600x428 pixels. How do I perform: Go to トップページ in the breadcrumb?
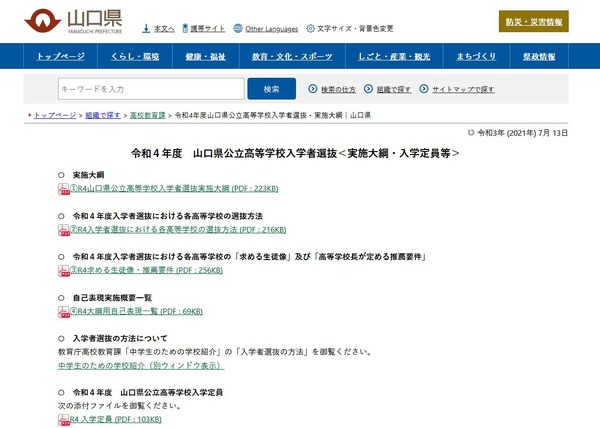[55, 115]
